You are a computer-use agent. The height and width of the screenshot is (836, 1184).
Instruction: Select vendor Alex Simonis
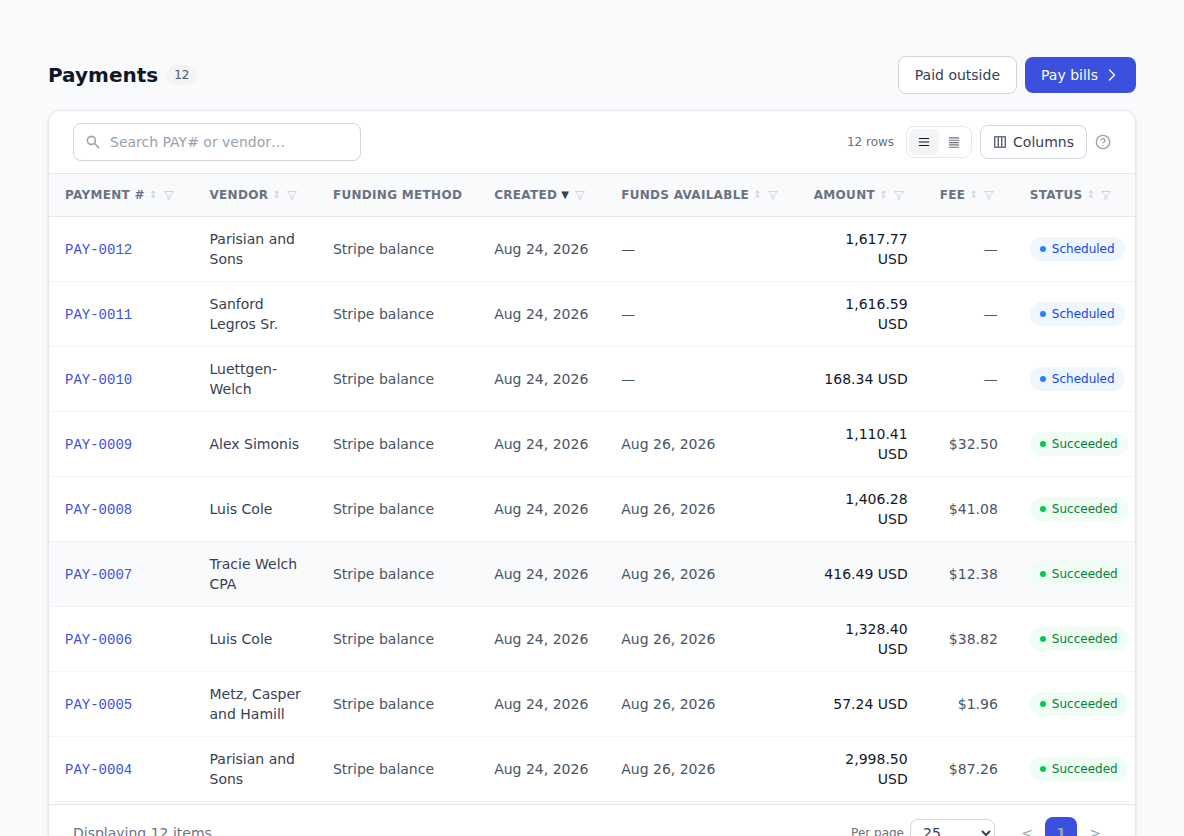[x=254, y=444]
